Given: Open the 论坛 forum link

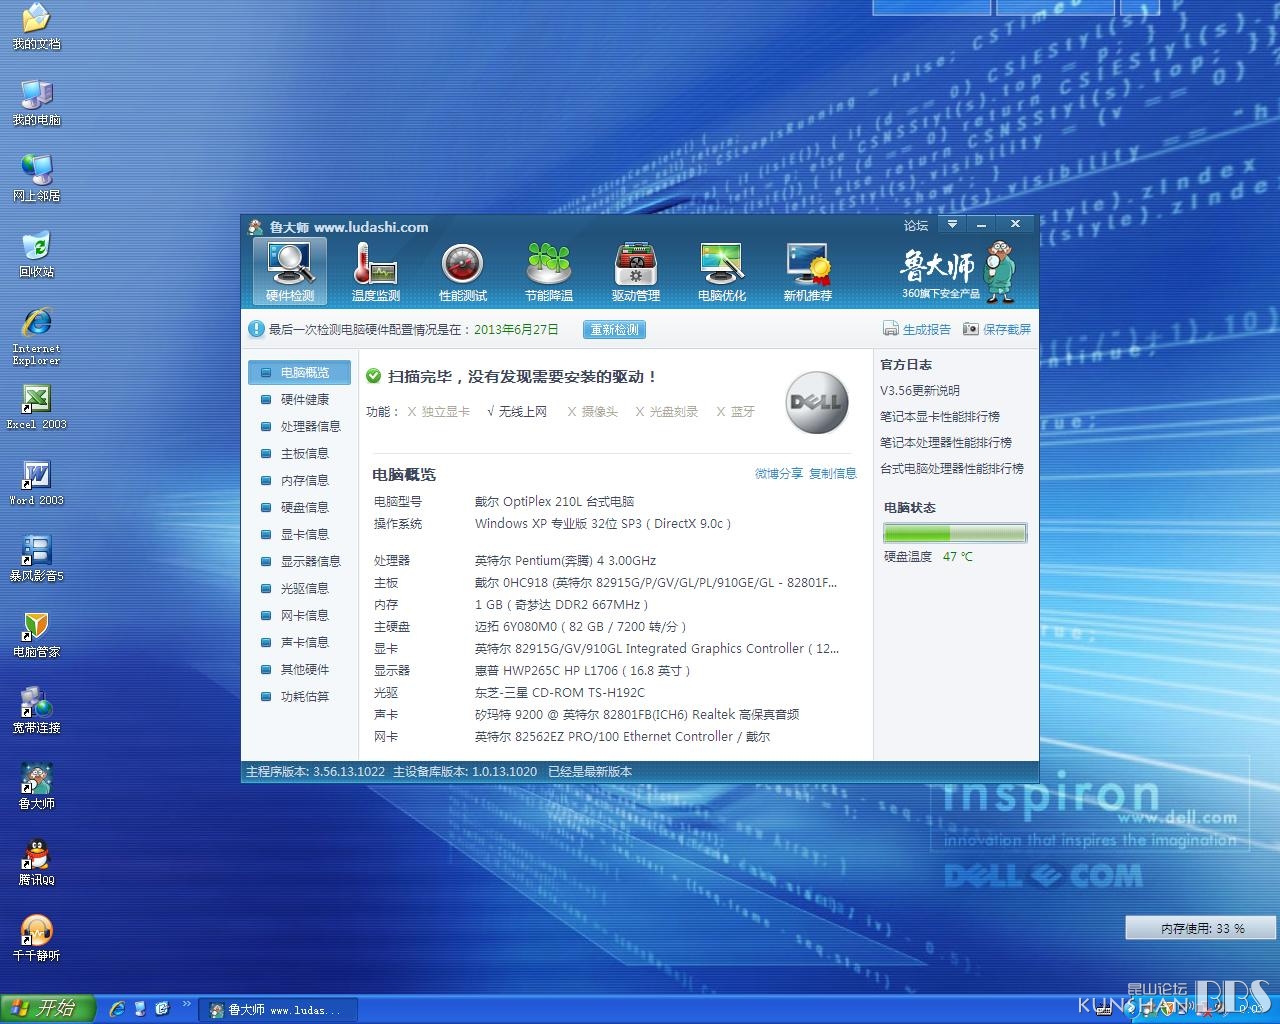Looking at the screenshot, I should click(916, 226).
